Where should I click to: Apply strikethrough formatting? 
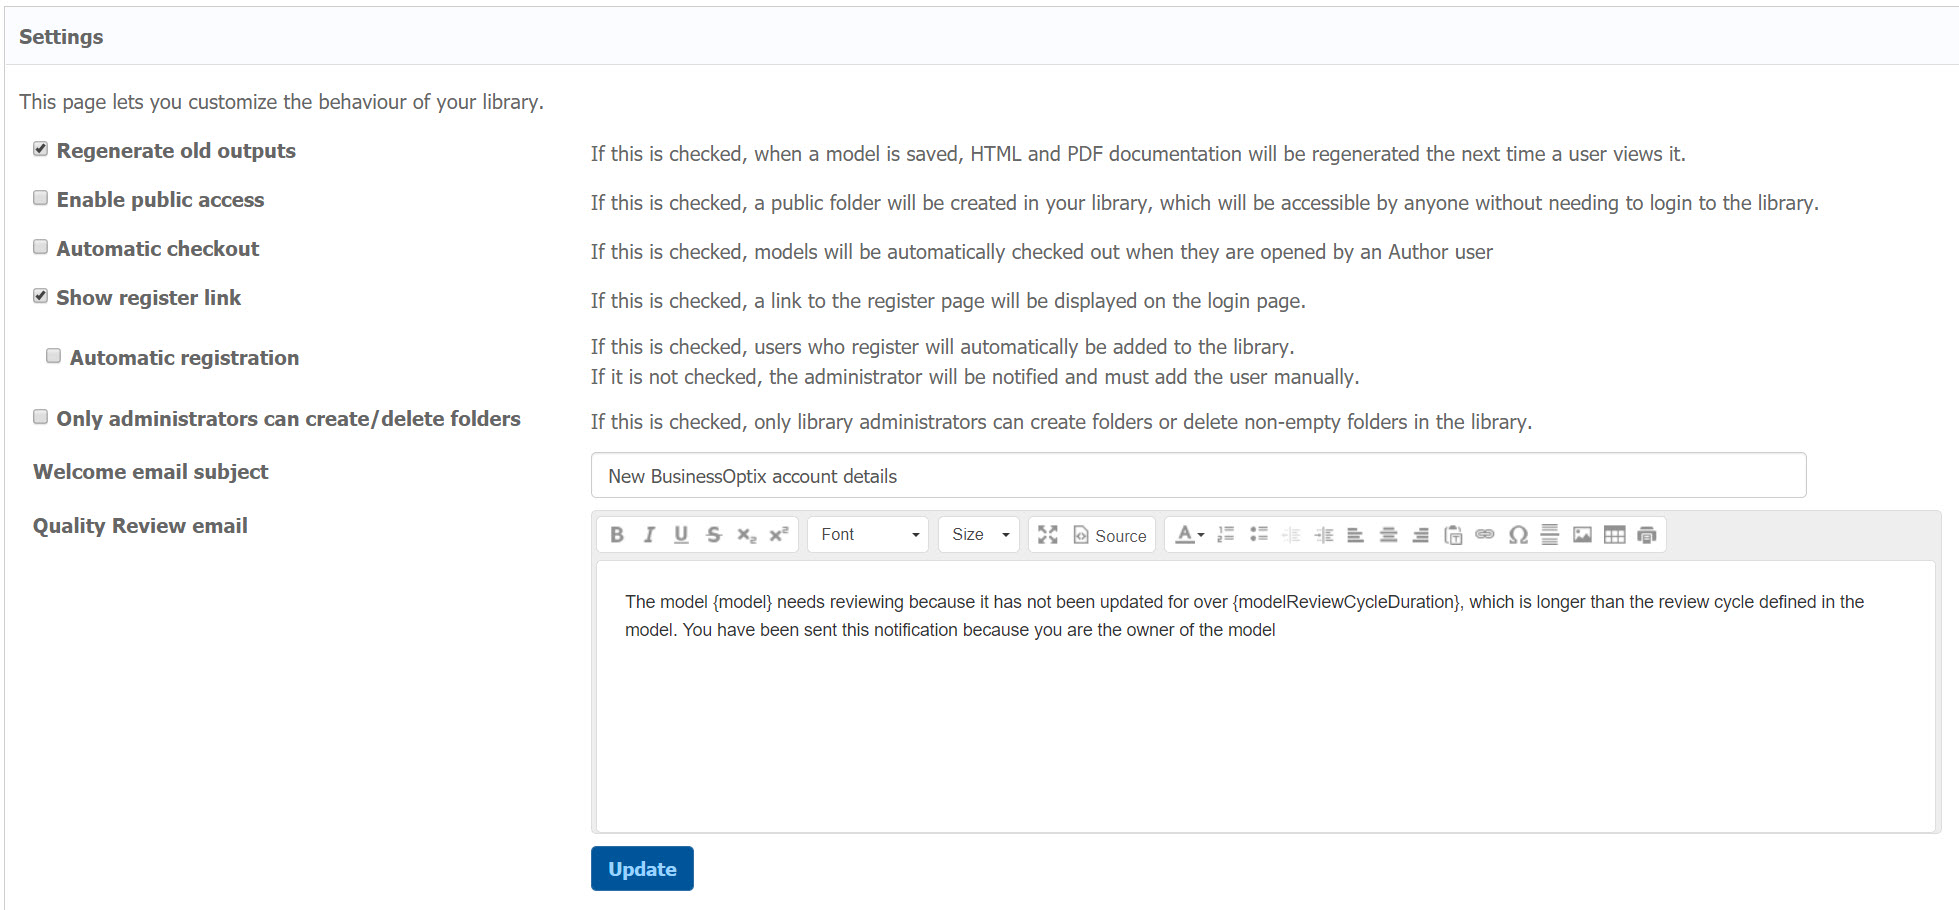[x=713, y=535]
